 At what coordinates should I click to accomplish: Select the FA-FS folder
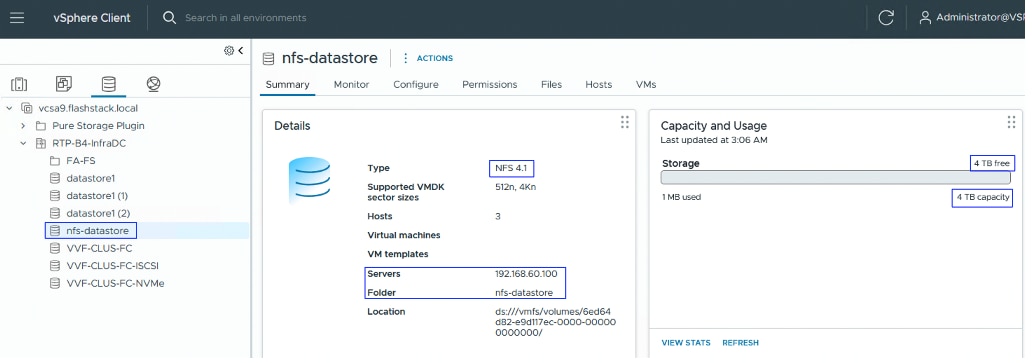[x=81, y=160]
